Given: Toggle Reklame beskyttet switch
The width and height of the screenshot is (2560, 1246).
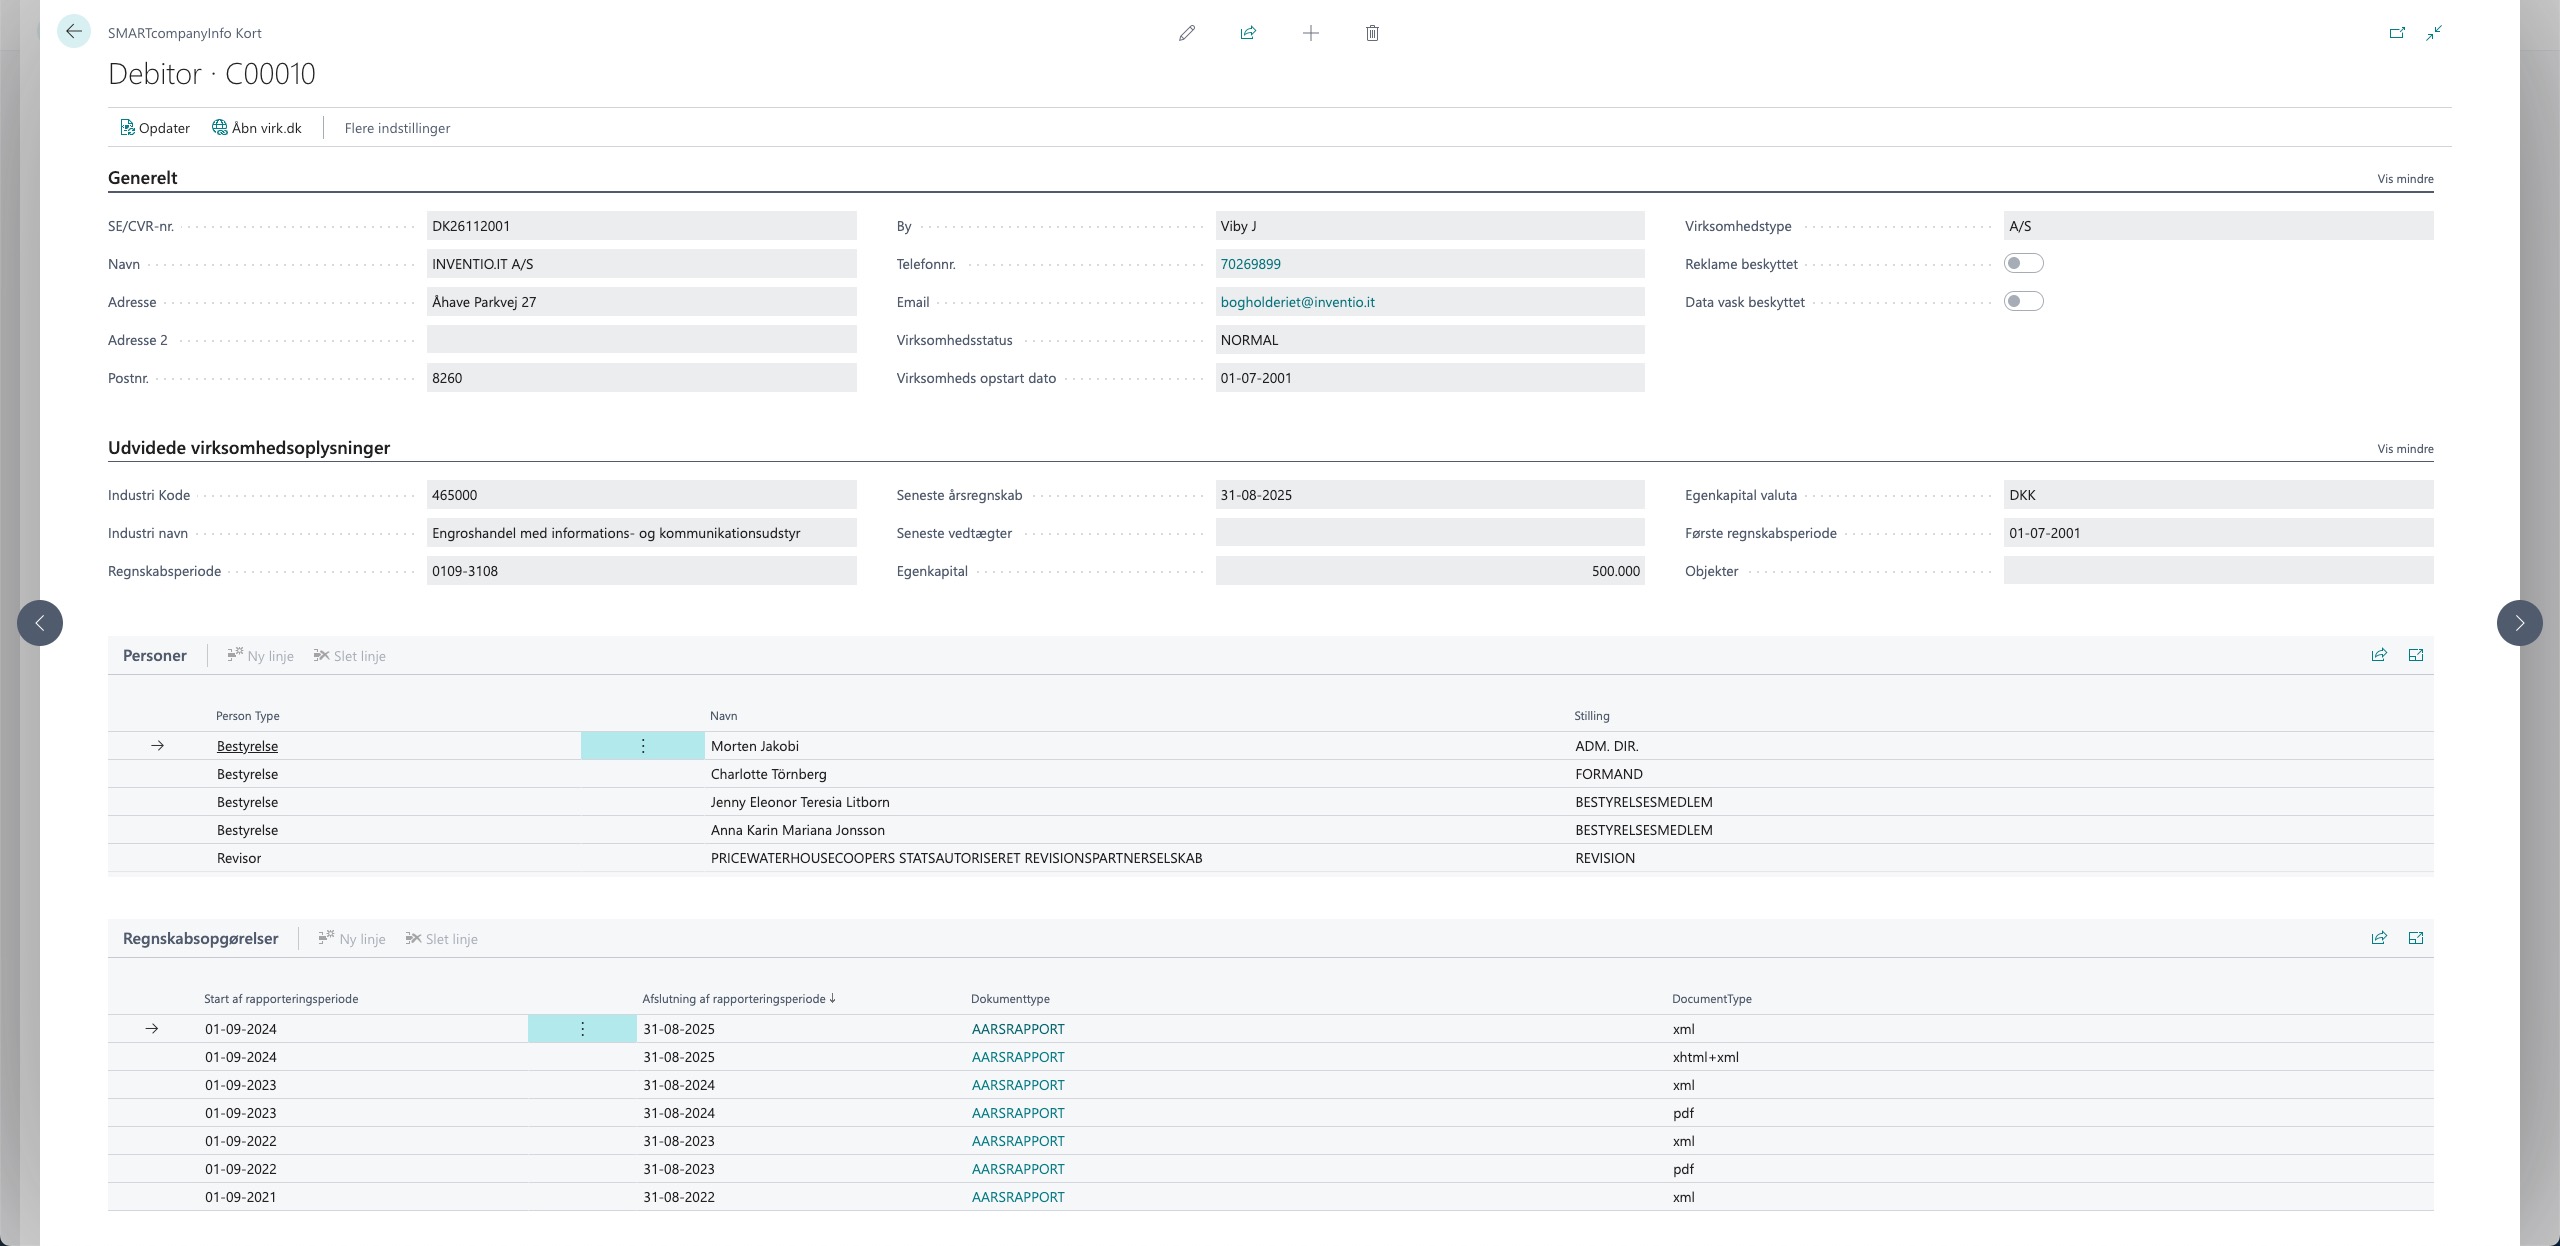Looking at the screenshot, I should coord(2023,264).
